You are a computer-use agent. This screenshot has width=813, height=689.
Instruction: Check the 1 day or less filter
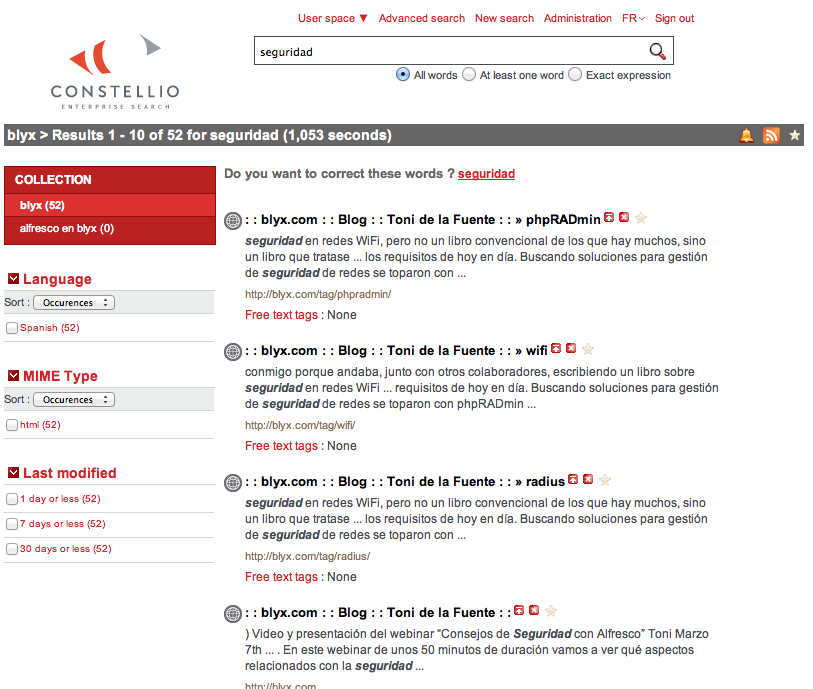pyautogui.click(x=12, y=499)
